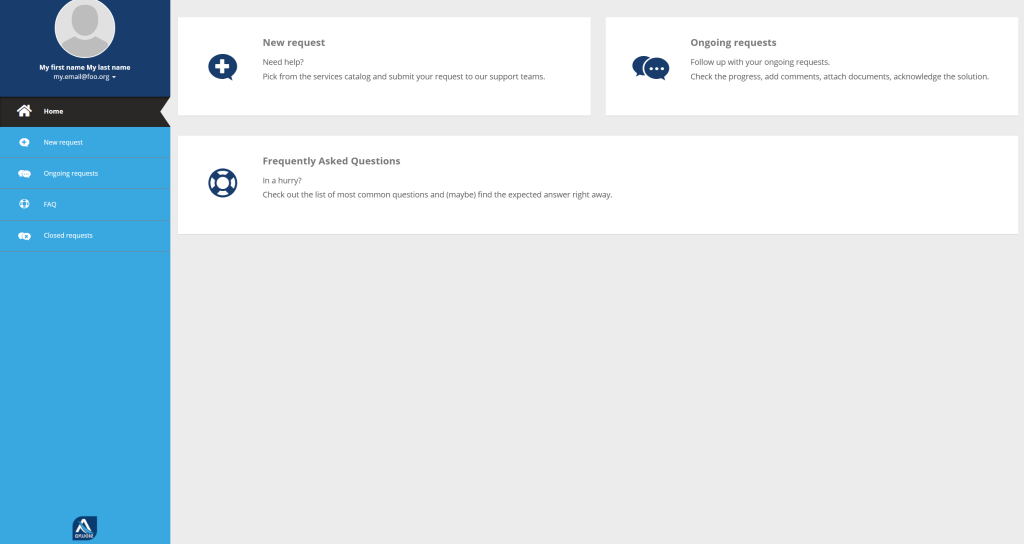
Task: Open the New request tile heading
Action: pos(294,42)
